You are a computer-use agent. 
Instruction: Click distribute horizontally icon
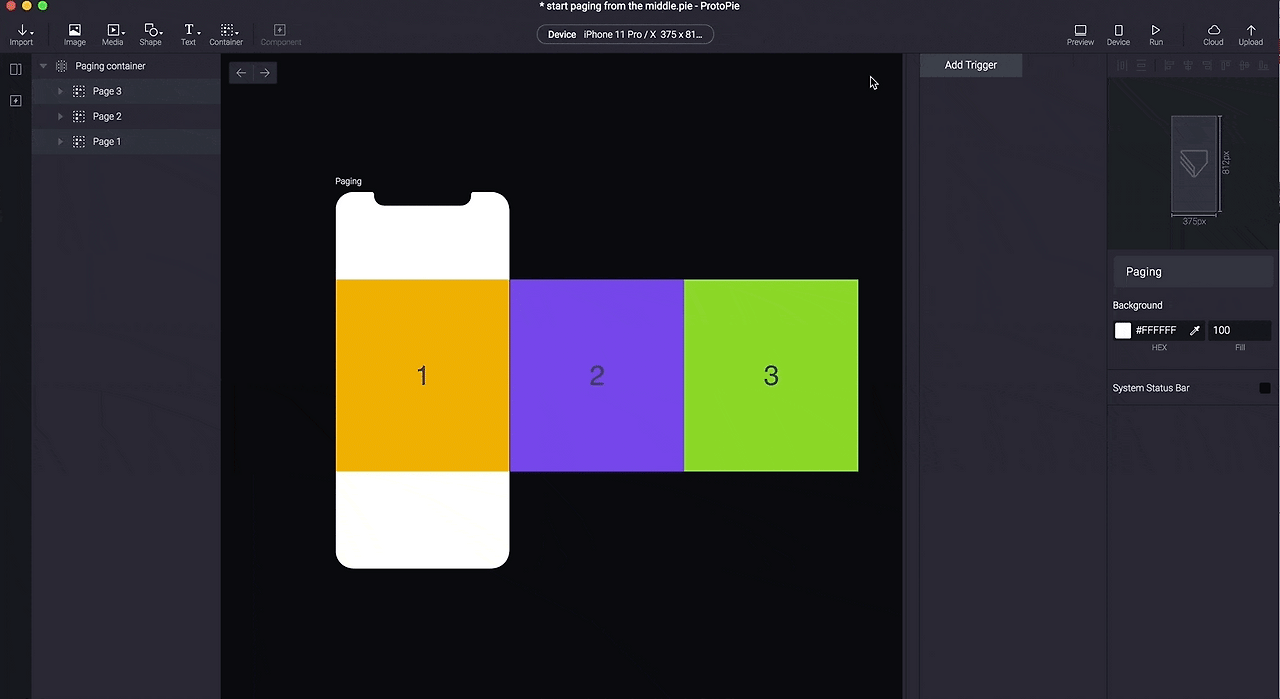pyautogui.click(x=1122, y=66)
